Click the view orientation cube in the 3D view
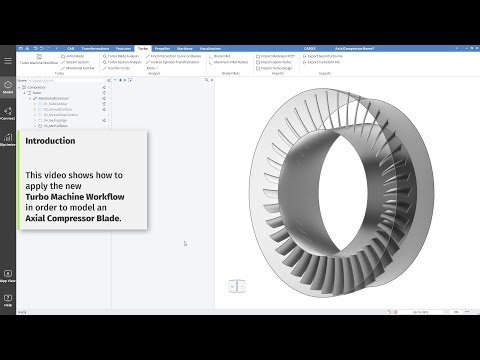 click(237, 286)
